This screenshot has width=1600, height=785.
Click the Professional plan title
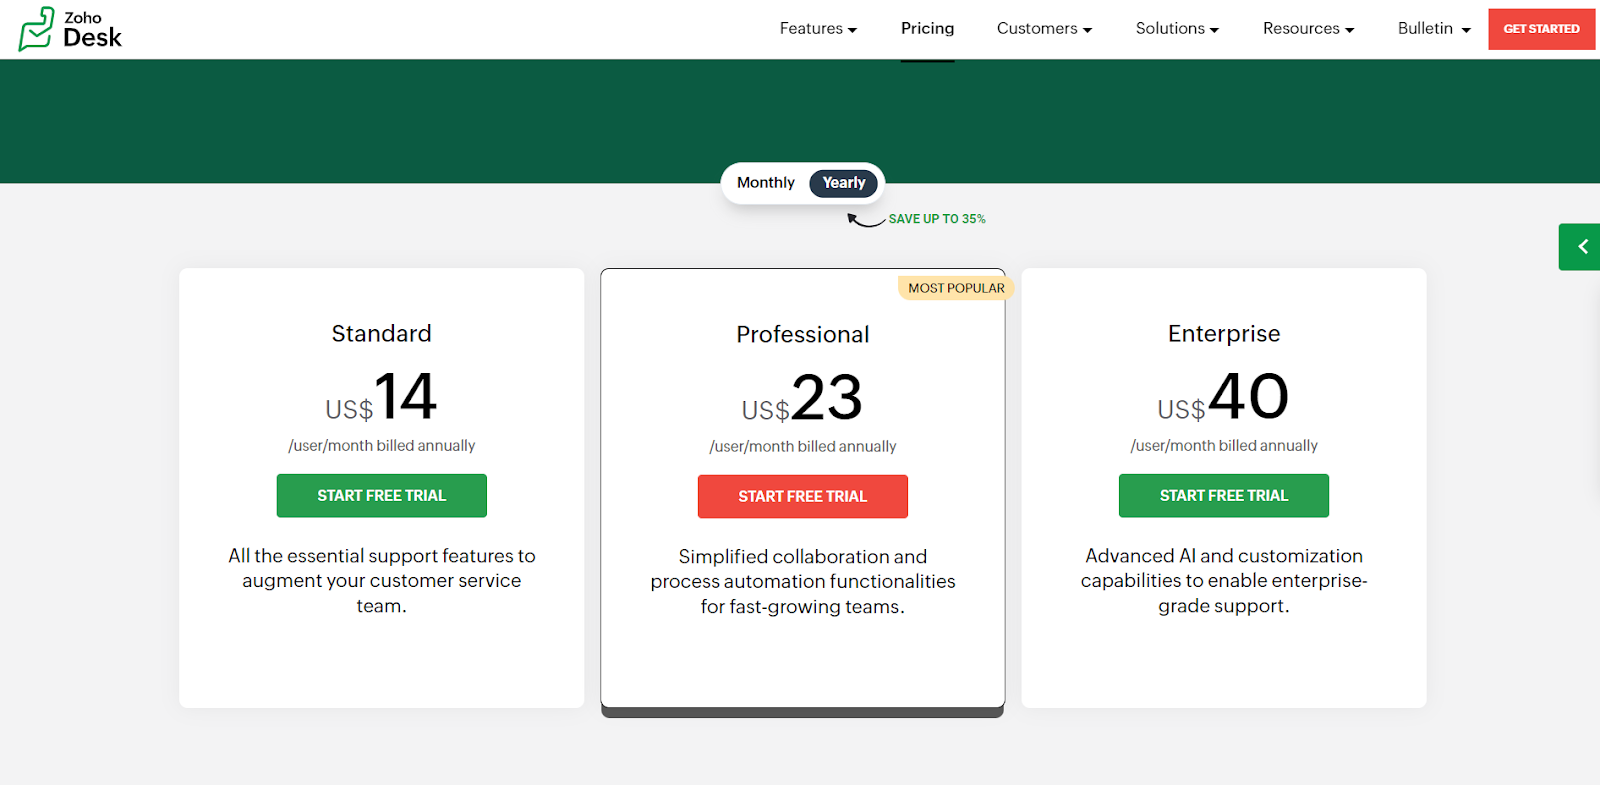point(802,335)
